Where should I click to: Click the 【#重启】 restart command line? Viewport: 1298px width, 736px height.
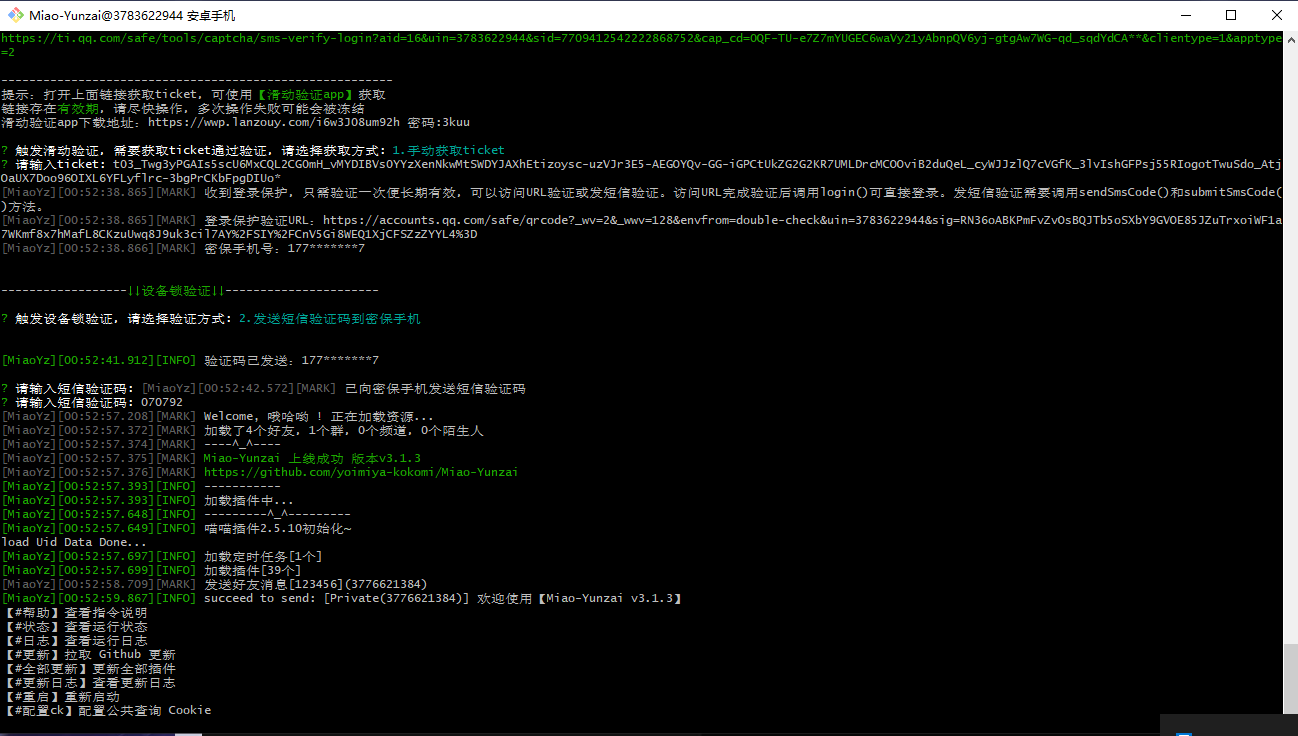click(x=62, y=696)
